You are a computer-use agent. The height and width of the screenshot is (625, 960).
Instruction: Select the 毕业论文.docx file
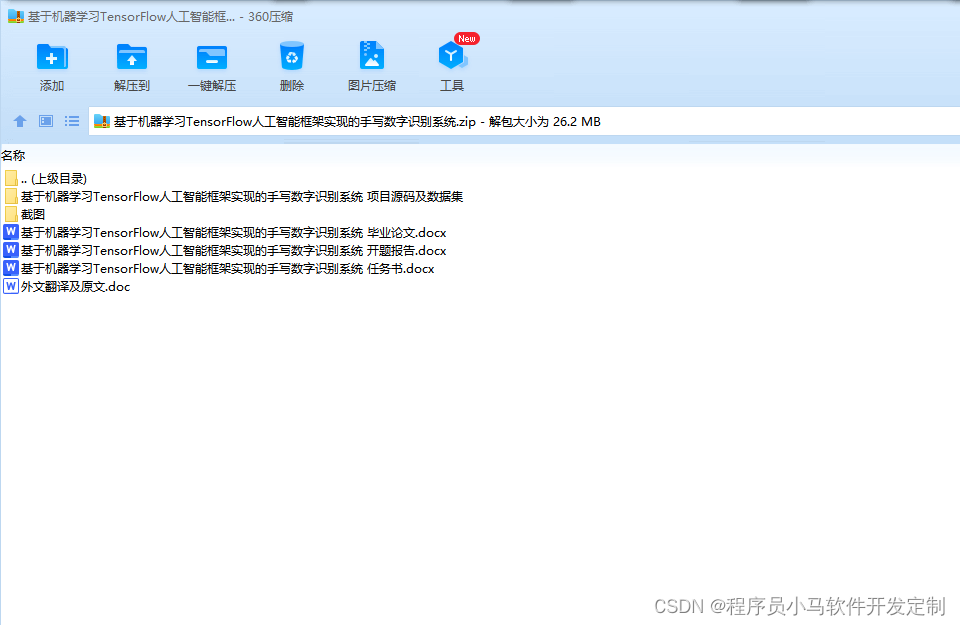click(225, 233)
